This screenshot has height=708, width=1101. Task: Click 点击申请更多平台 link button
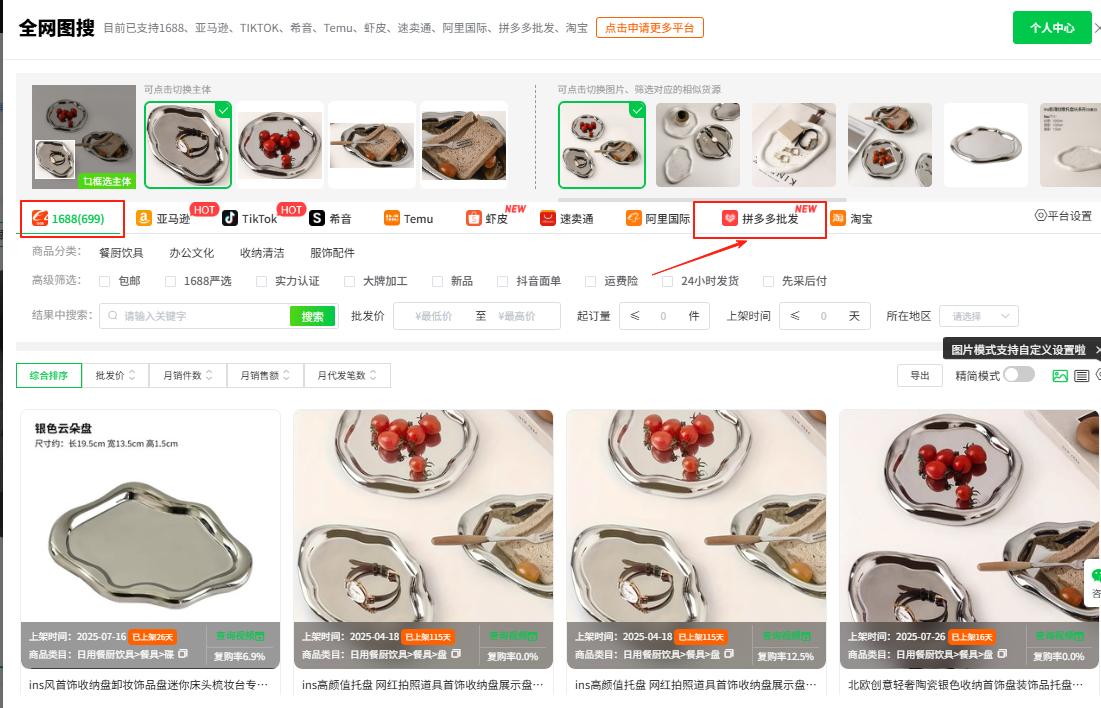point(650,27)
